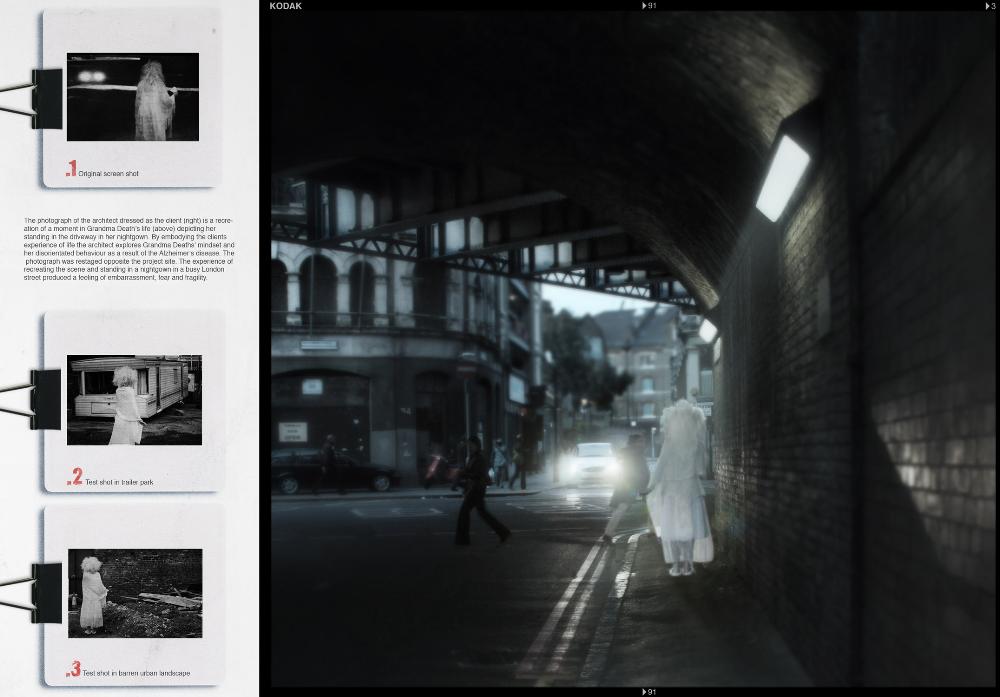The height and width of the screenshot is (697, 1000).
Task: Click the frame marker 3 in top-right corner
Action: pos(990,6)
